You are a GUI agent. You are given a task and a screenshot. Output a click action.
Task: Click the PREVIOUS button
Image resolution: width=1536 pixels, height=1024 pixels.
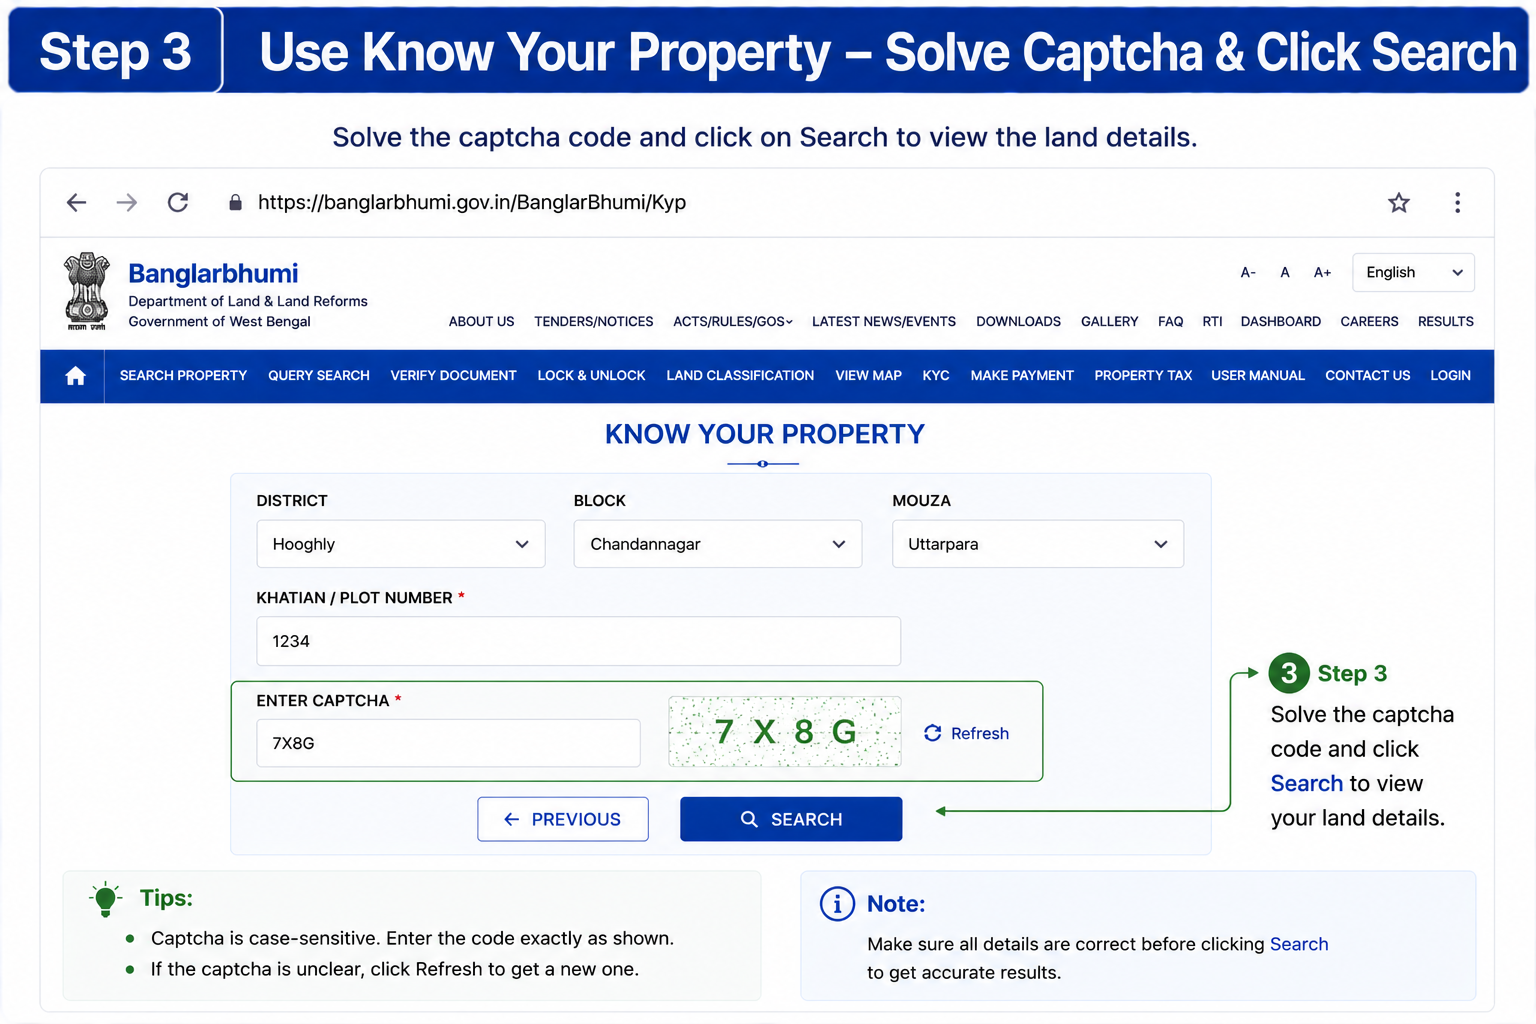pyautogui.click(x=563, y=819)
